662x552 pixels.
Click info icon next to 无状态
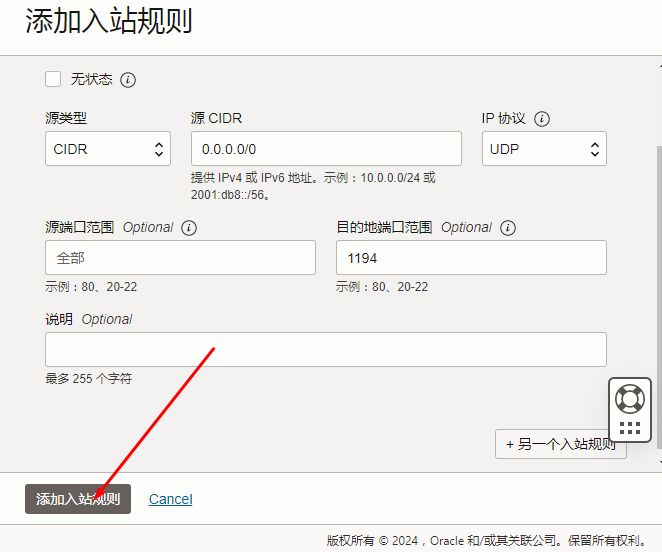(x=128, y=80)
